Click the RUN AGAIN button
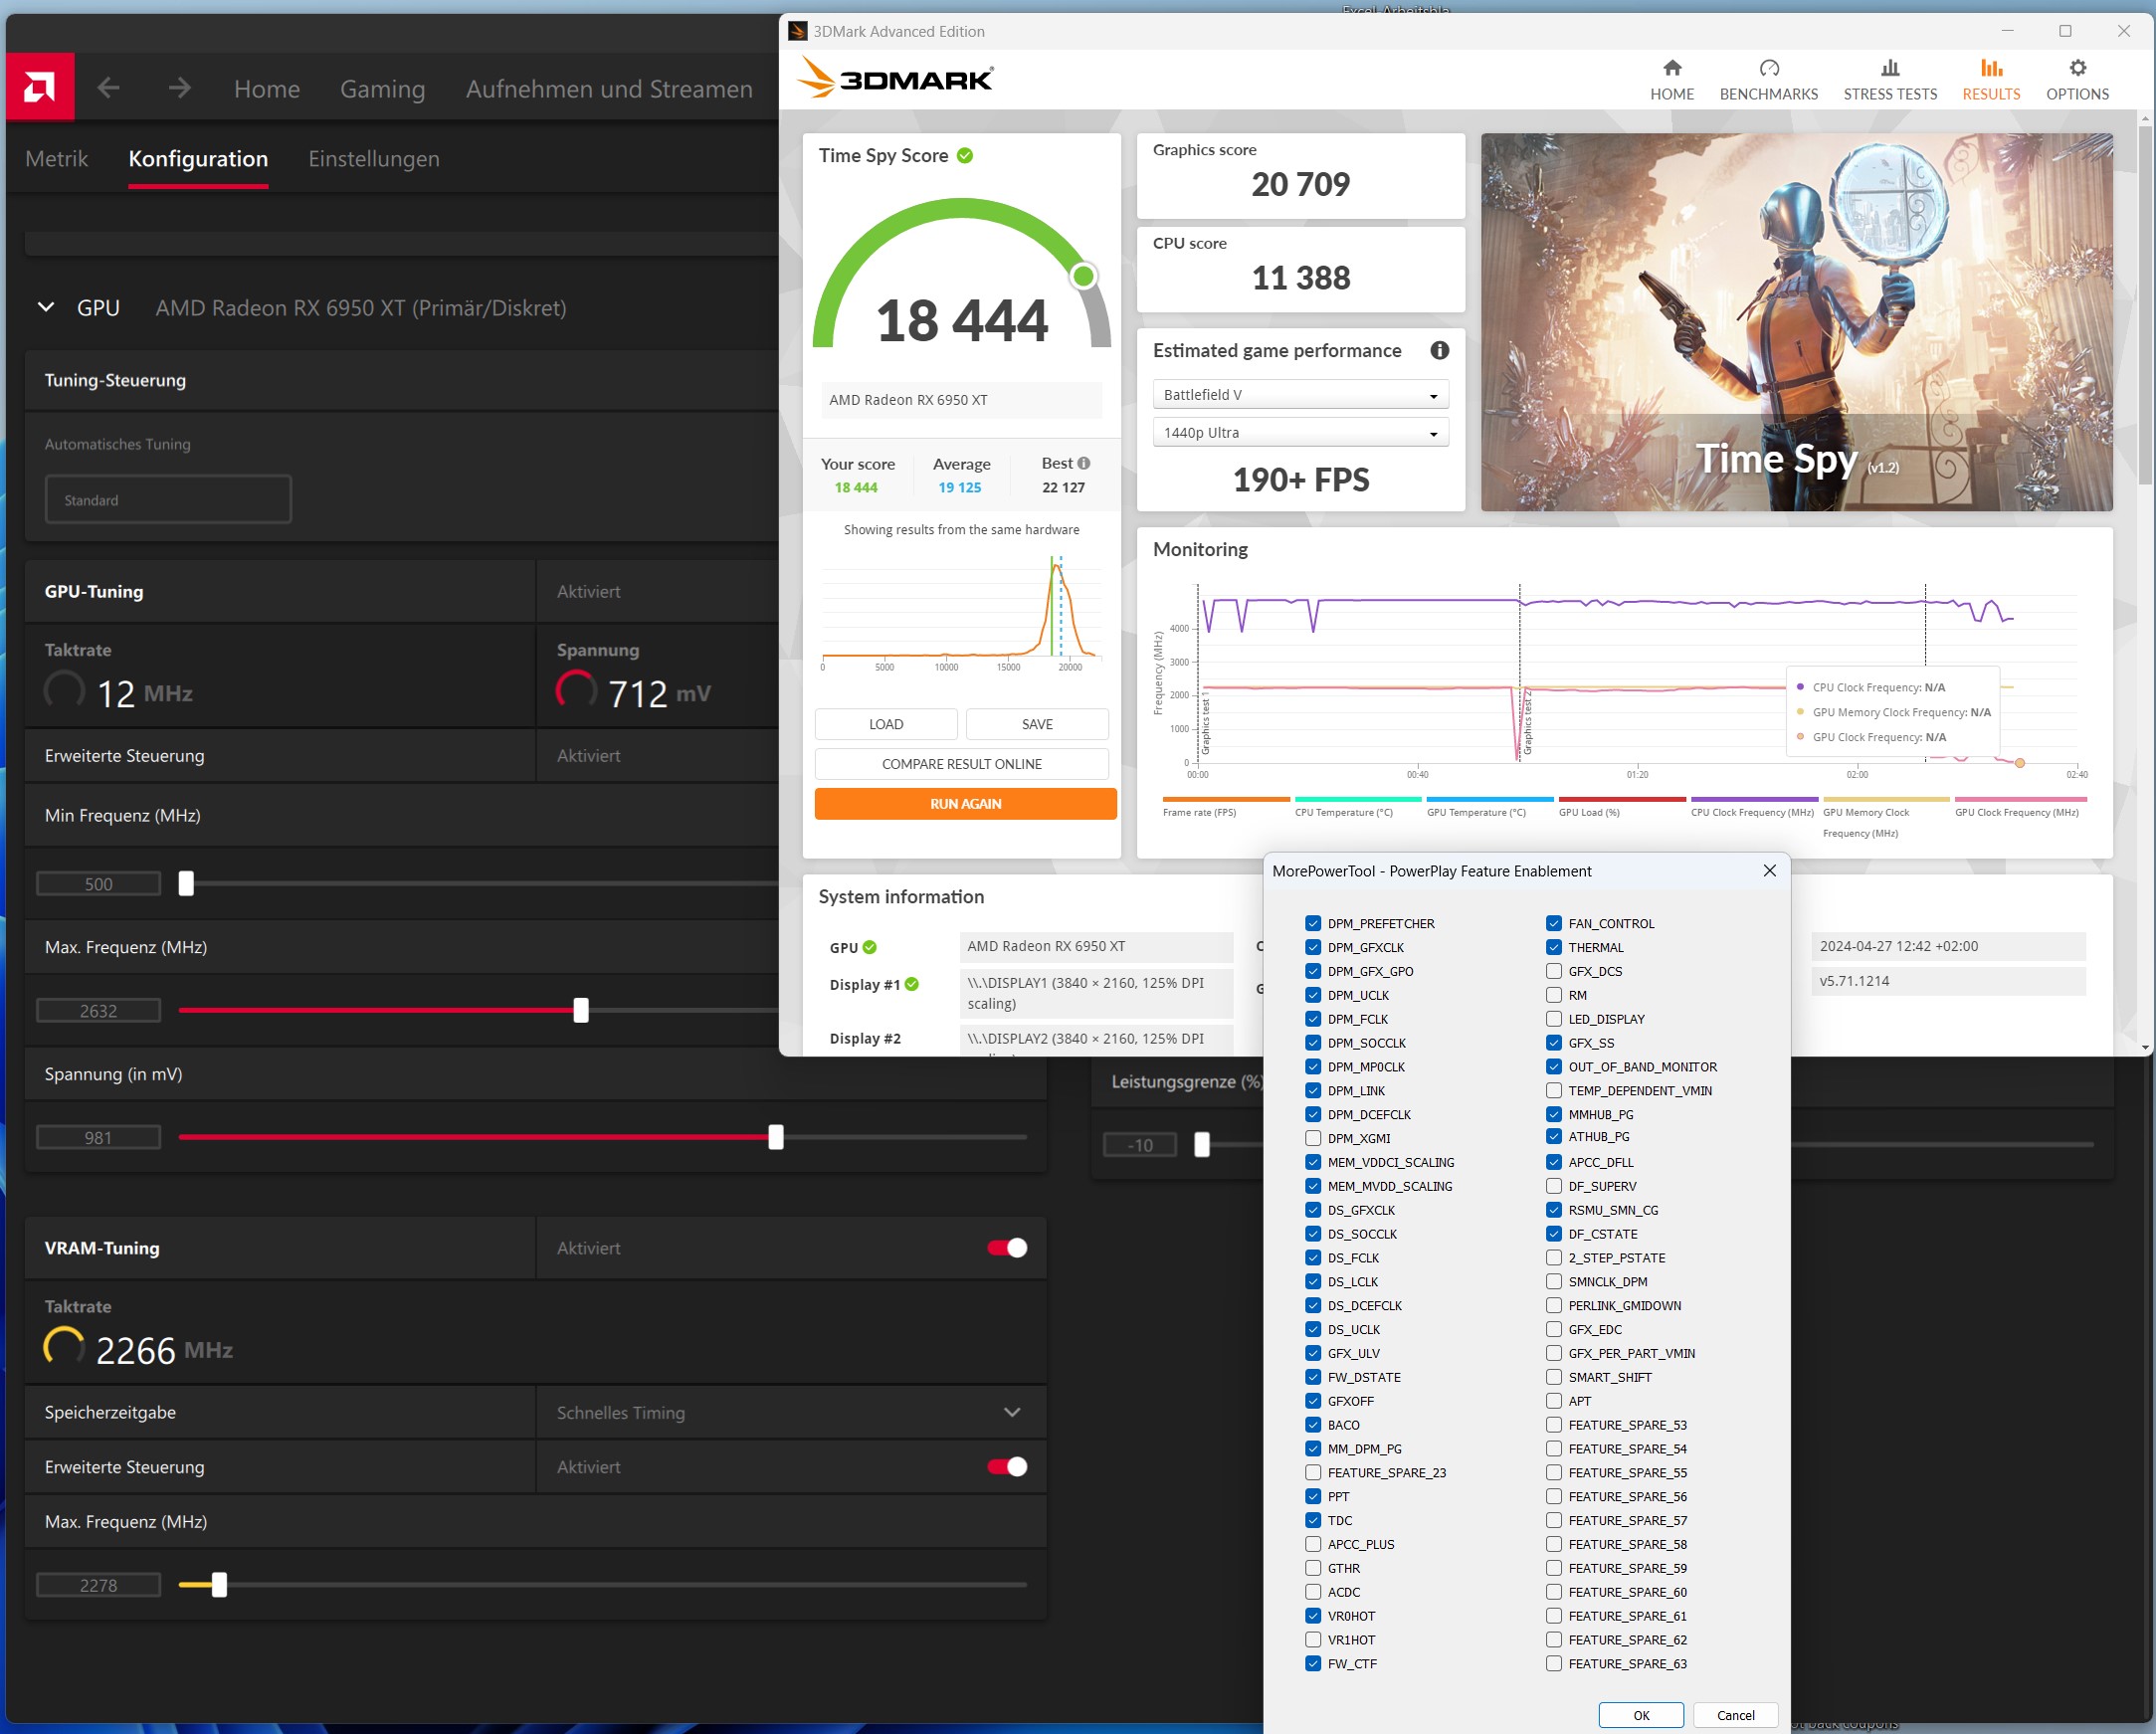 point(965,804)
